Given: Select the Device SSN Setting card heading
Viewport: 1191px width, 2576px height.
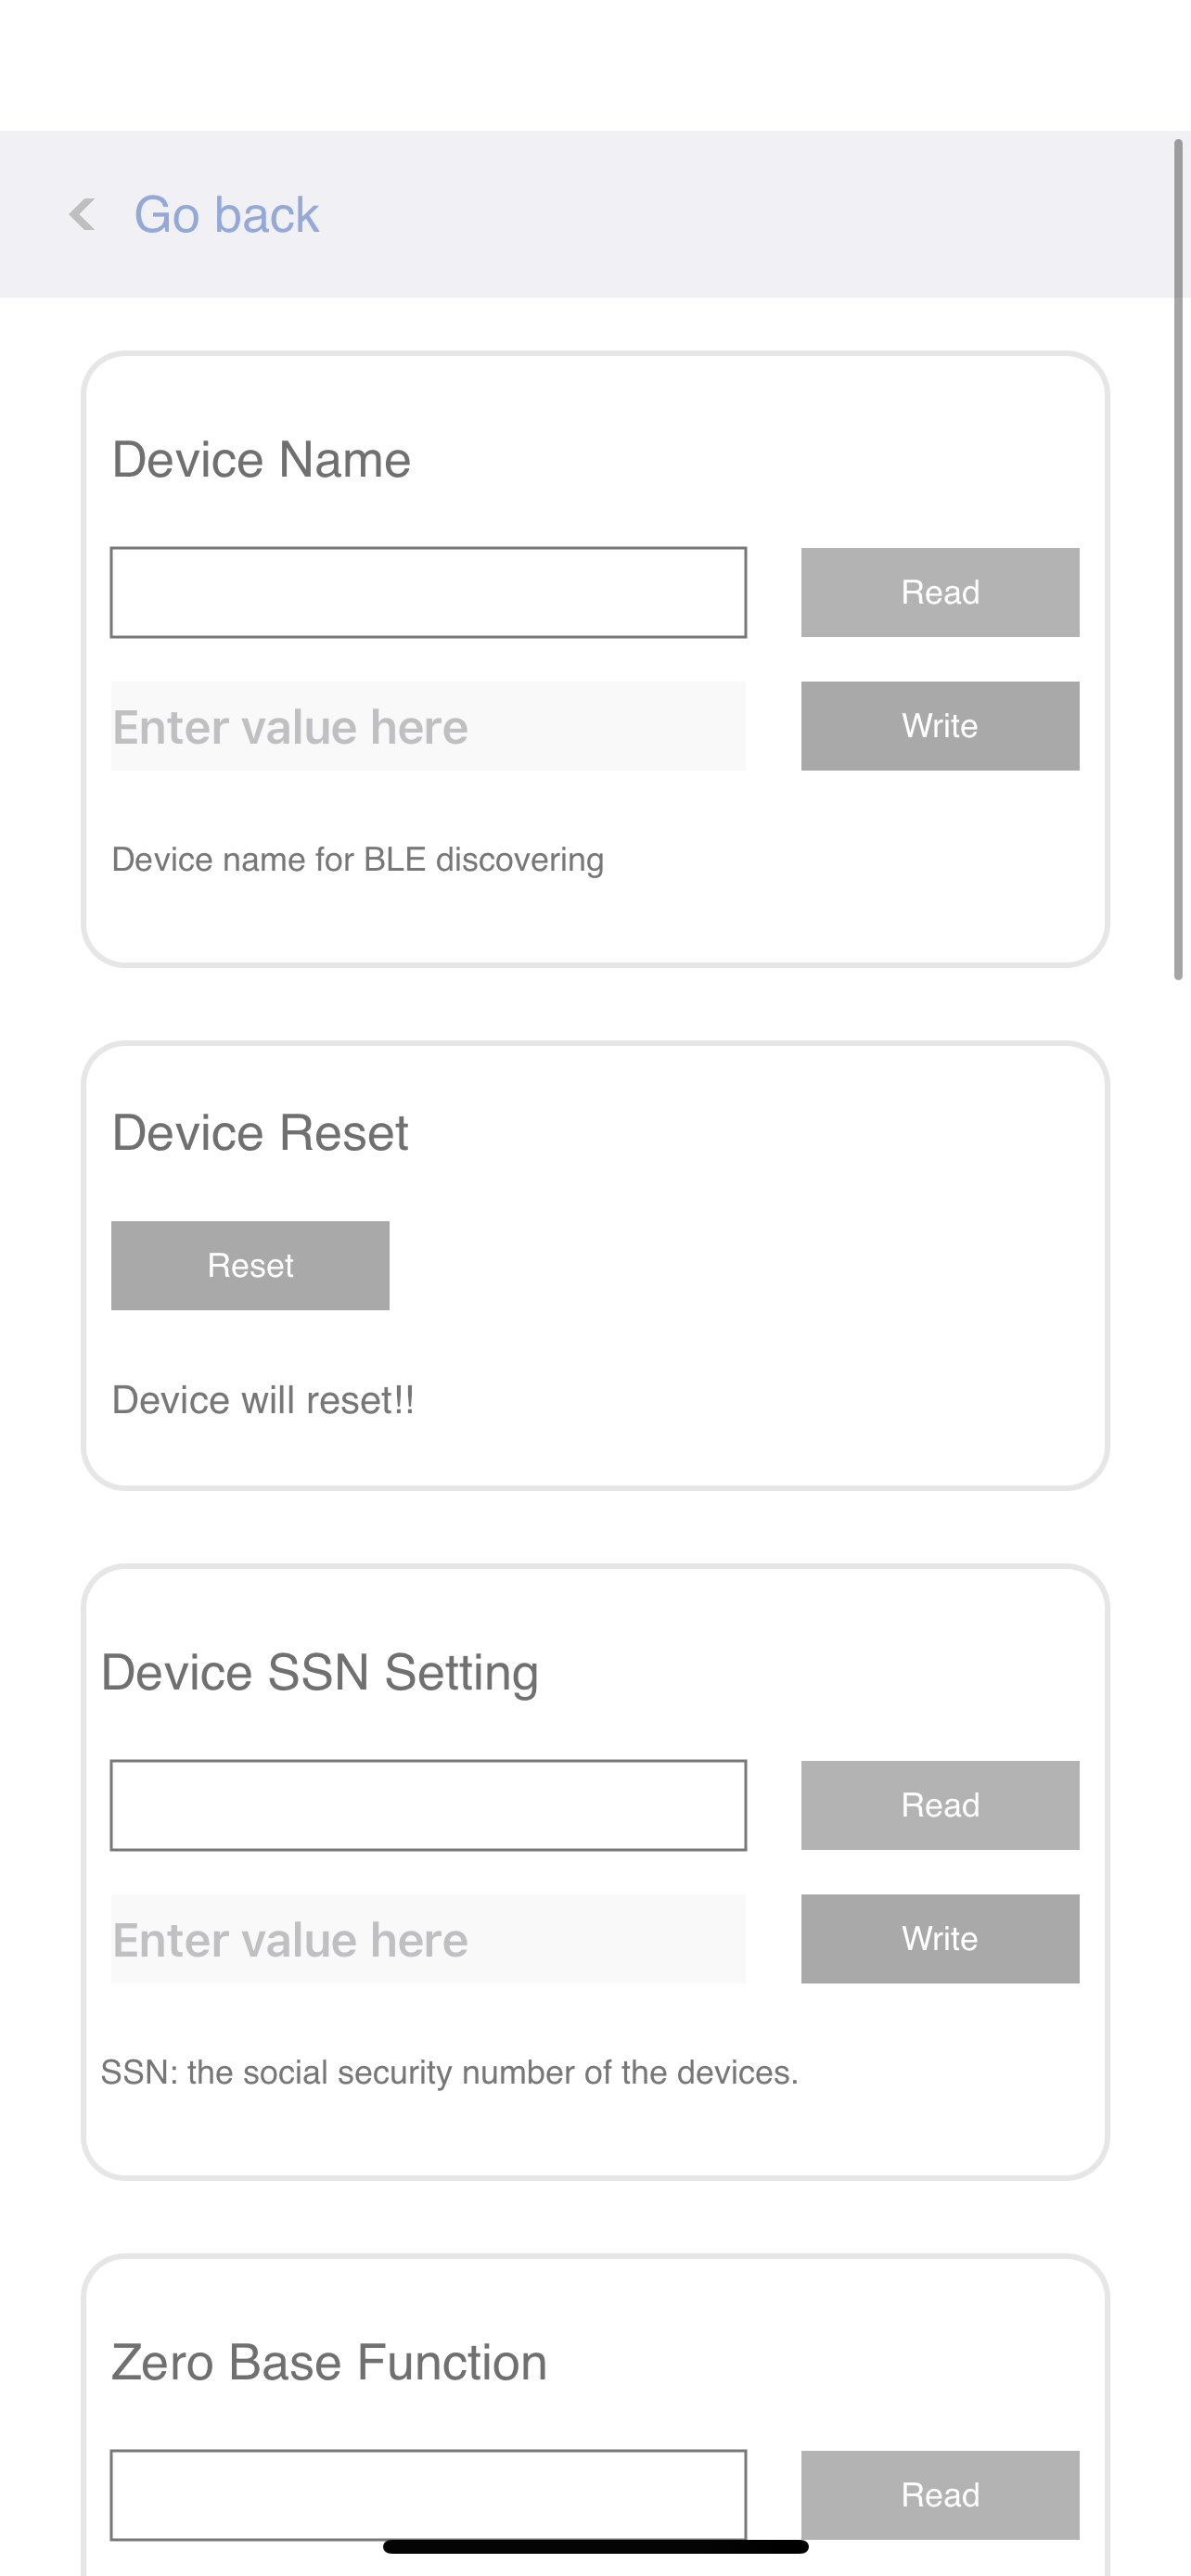Looking at the screenshot, I should (x=320, y=1671).
